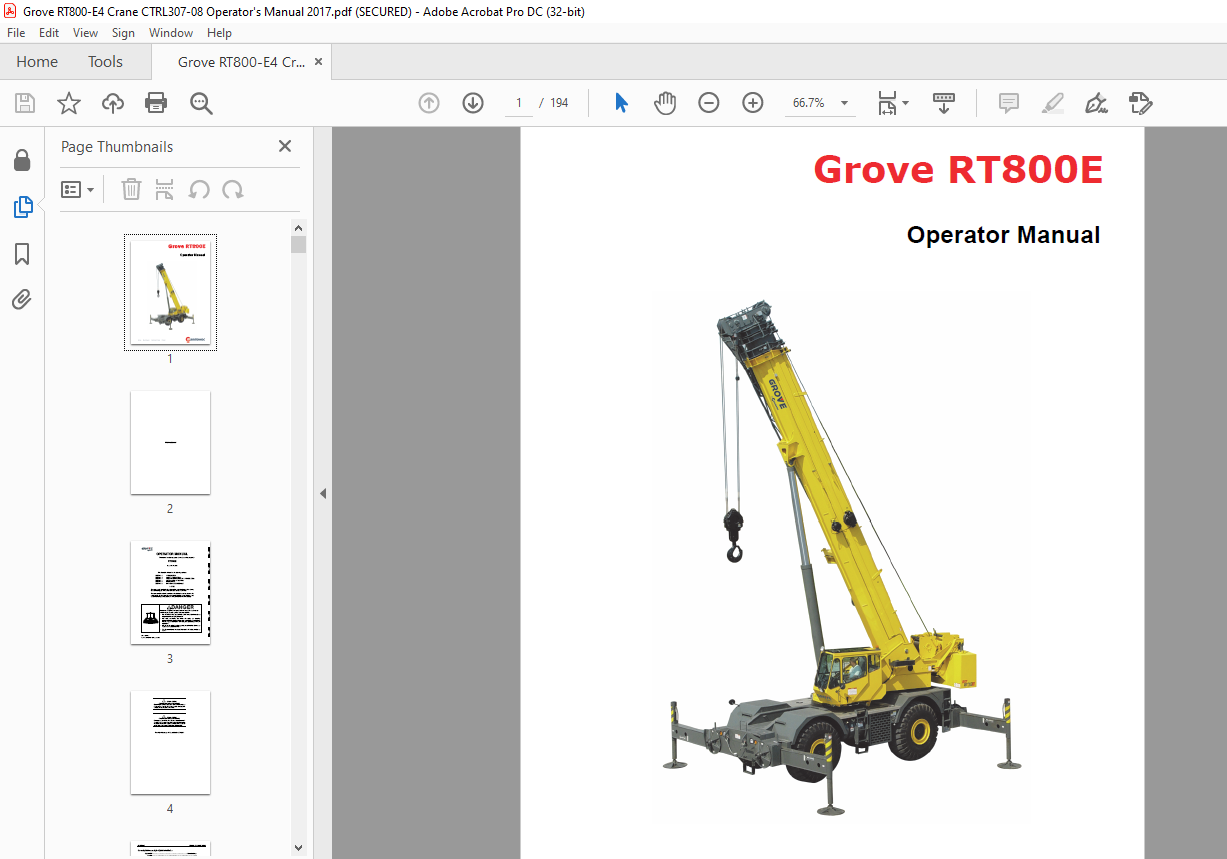Select the Highlight text pen tool
Image resolution: width=1227 pixels, height=859 pixels.
(1053, 103)
